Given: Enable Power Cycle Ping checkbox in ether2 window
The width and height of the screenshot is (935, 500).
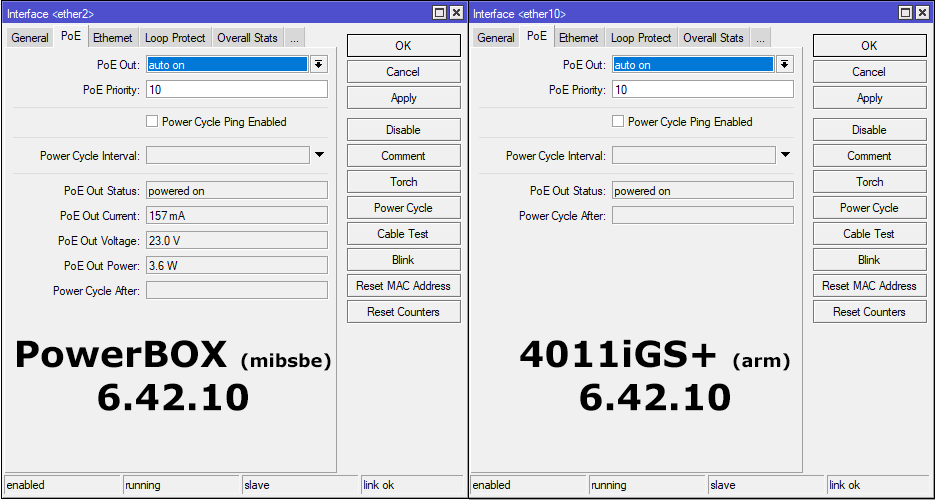Looking at the screenshot, I should pyautogui.click(x=152, y=122).
